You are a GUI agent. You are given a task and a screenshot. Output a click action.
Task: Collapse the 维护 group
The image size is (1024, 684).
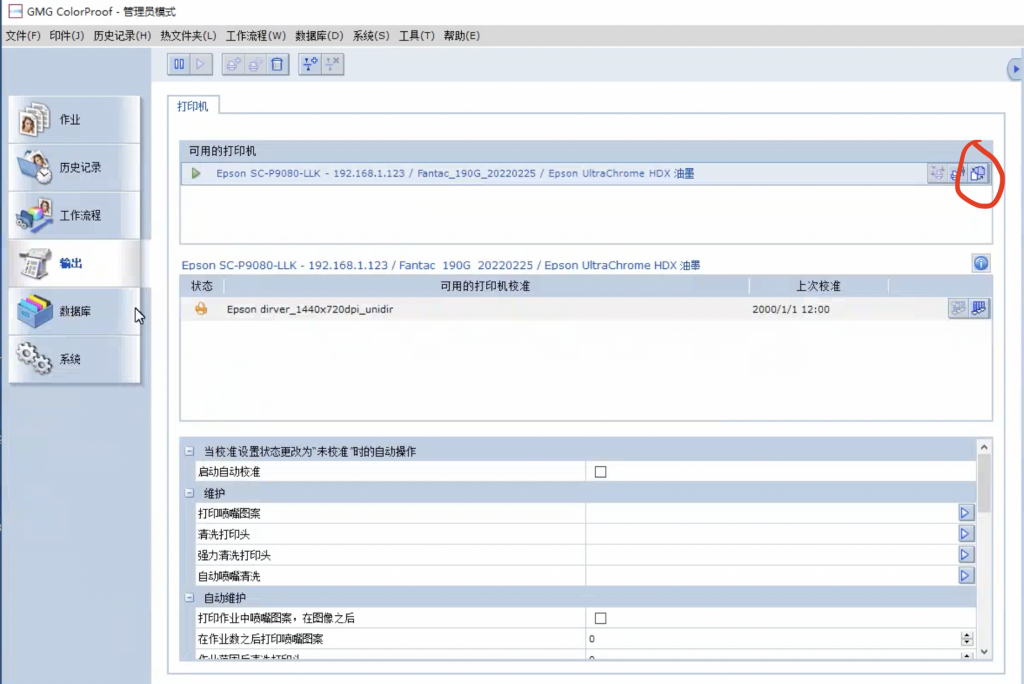coord(189,493)
